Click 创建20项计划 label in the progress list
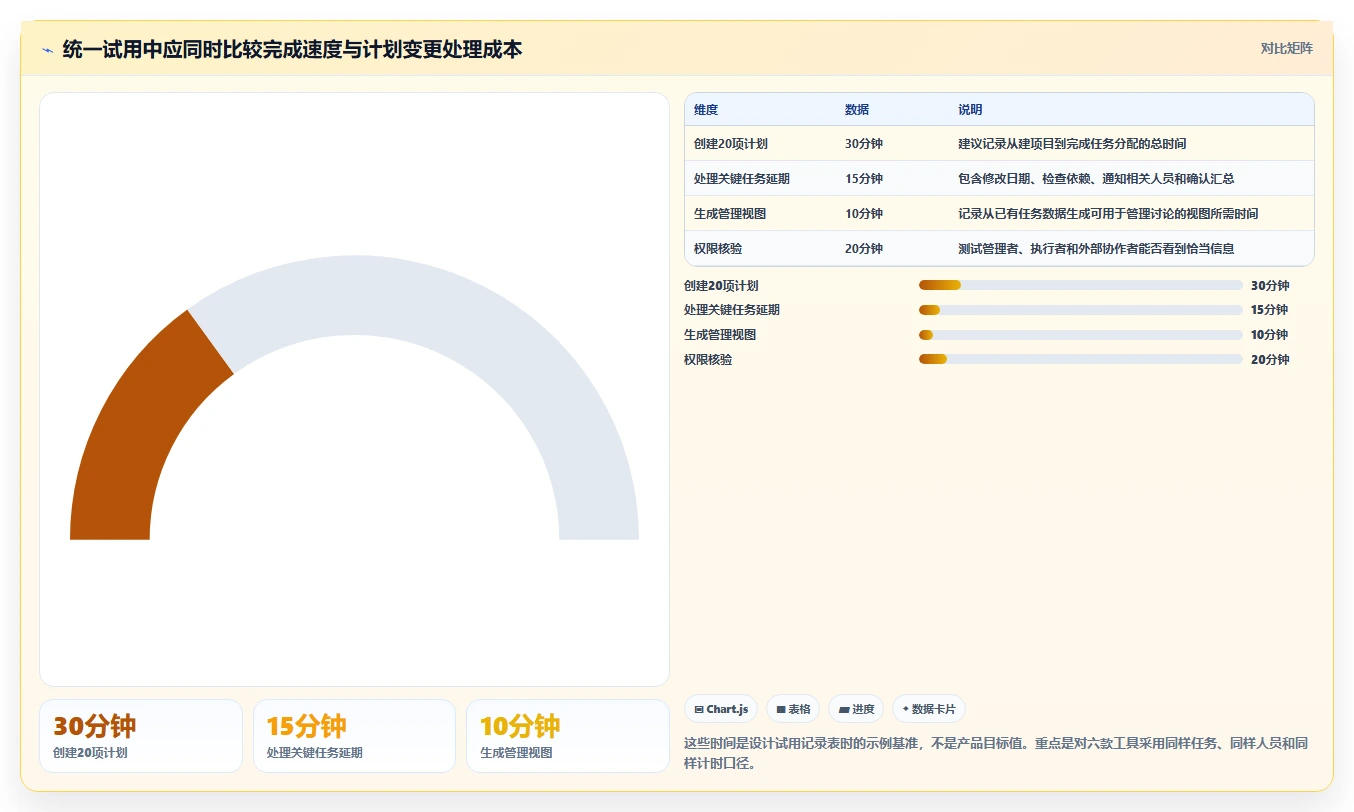Image resolution: width=1354 pixels, height=812 pixels. pos(721,286)
